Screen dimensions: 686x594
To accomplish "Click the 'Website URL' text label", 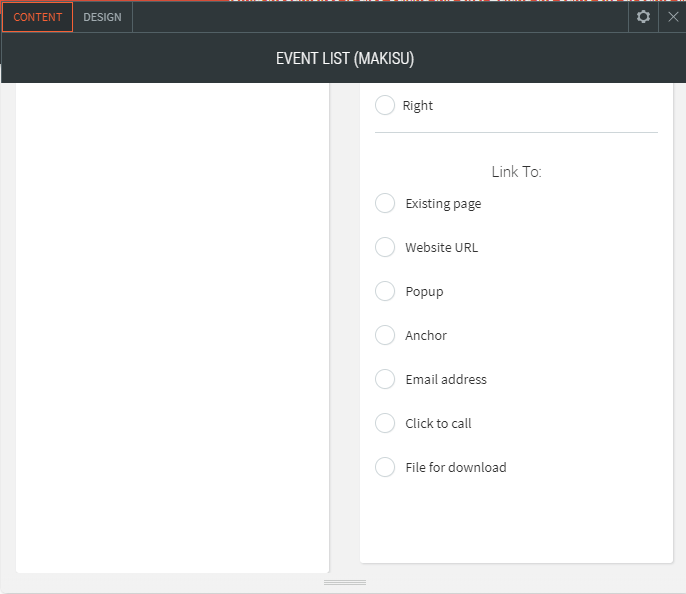I will tap(441, 247).
